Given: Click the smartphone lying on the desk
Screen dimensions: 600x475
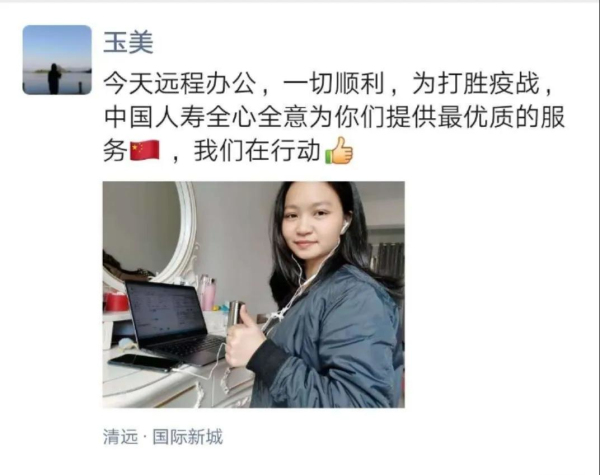Looking at the screenshot, I should 144,363.
